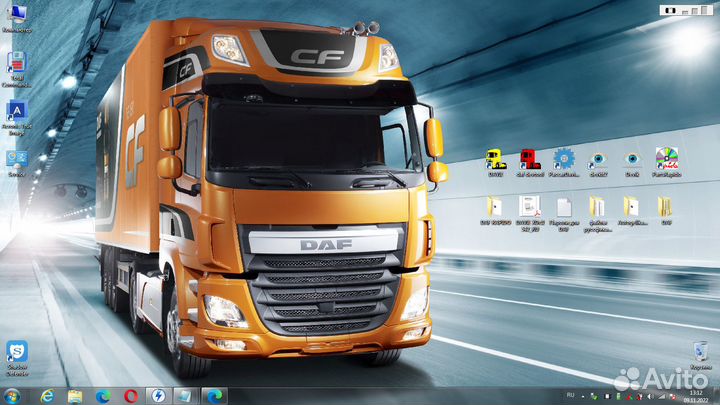Open the eye icon without shortcut arrow
This screenshot has width=720, height=405.
click(x=632, y=163)
